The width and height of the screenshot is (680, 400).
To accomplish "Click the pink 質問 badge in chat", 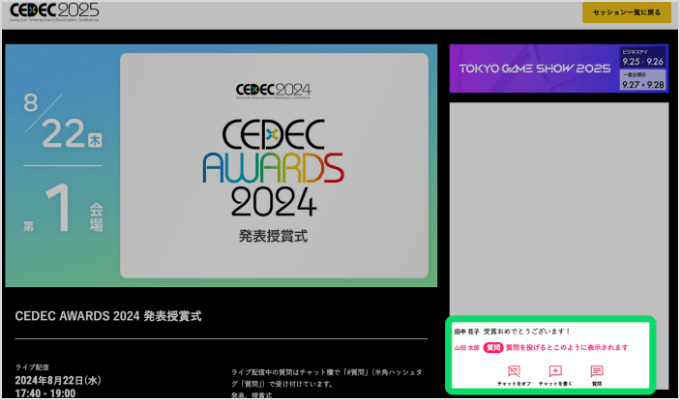I will click(493, 348).
